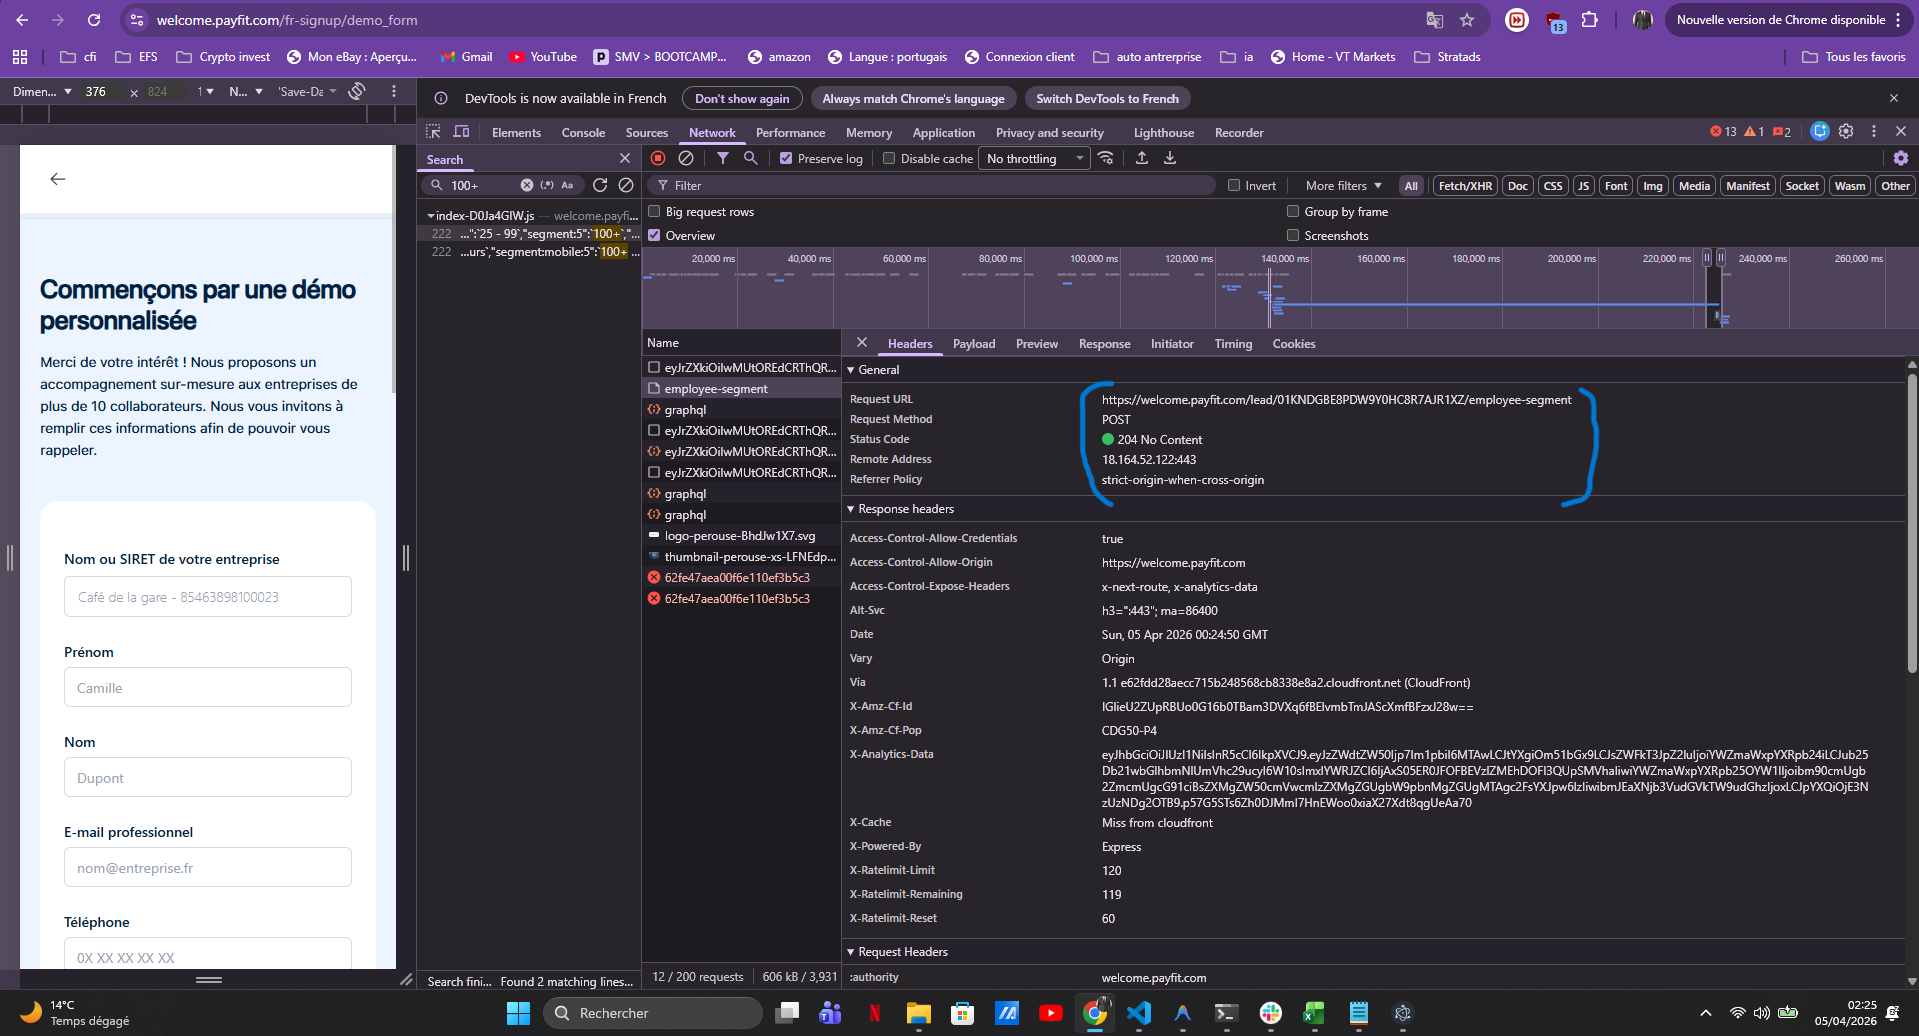Open network conditions wifi icon

[1106, 158]
